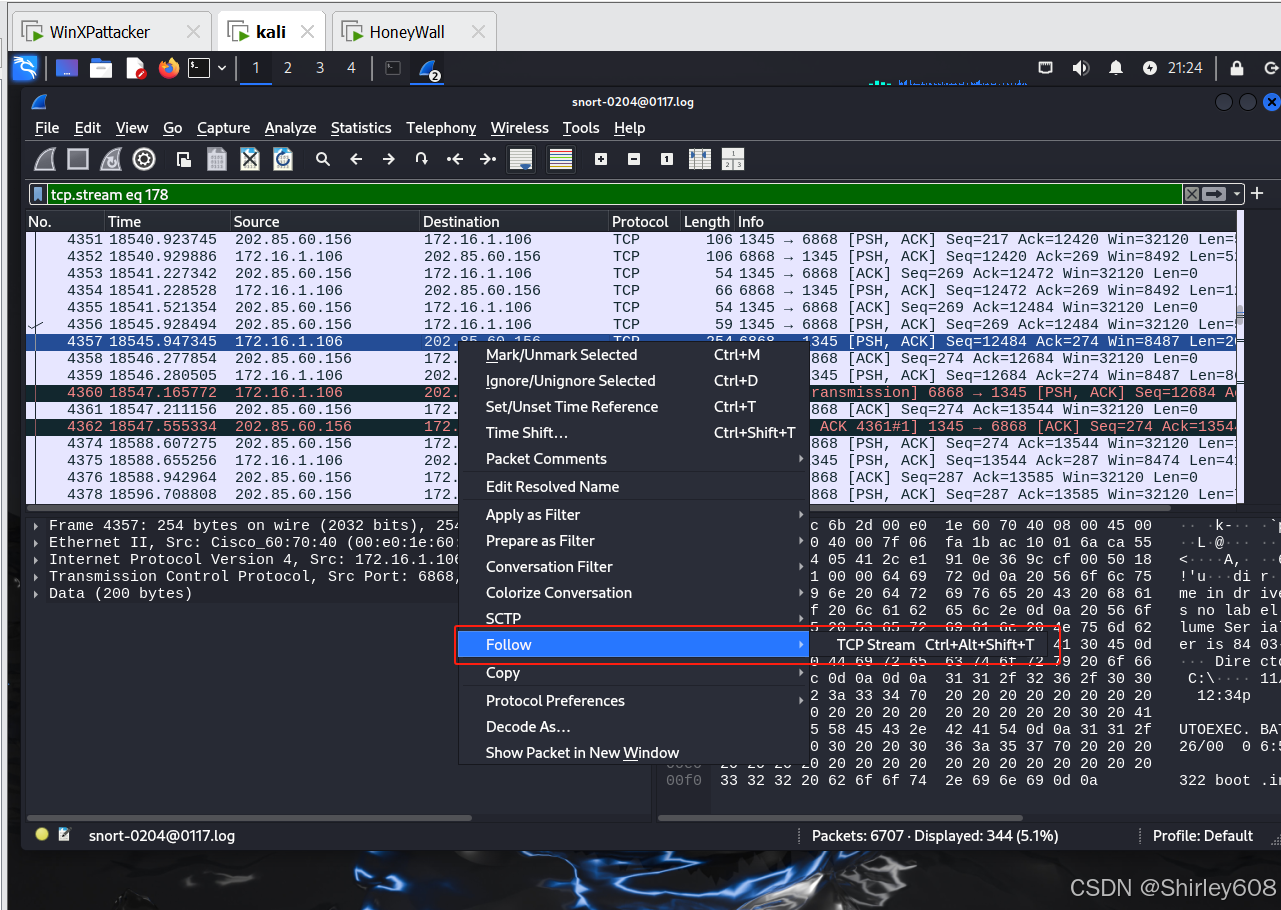Expand Data (200 bytes) row
Screen dimensions: 1281x910
pyautogui.click(x=36, y=594)
